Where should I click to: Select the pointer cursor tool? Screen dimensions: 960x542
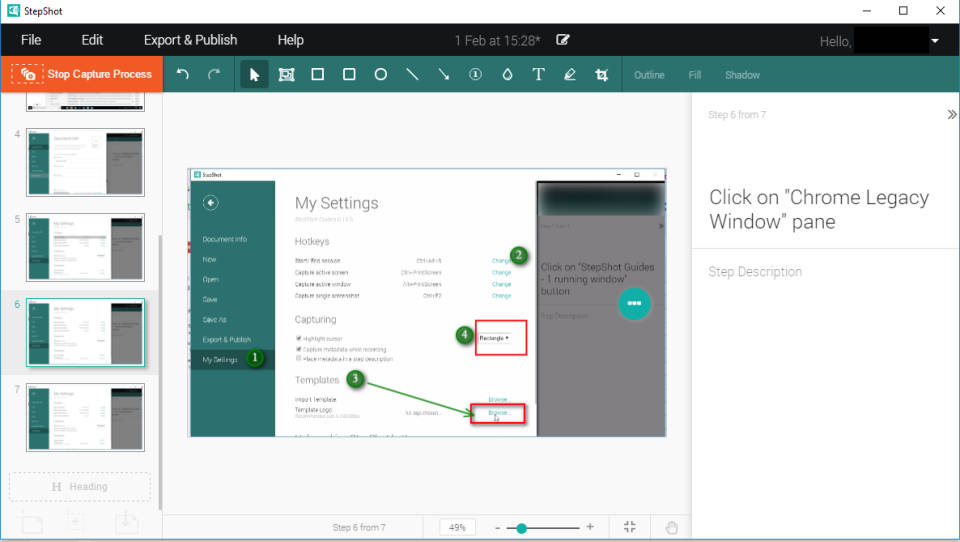point(254,75)
